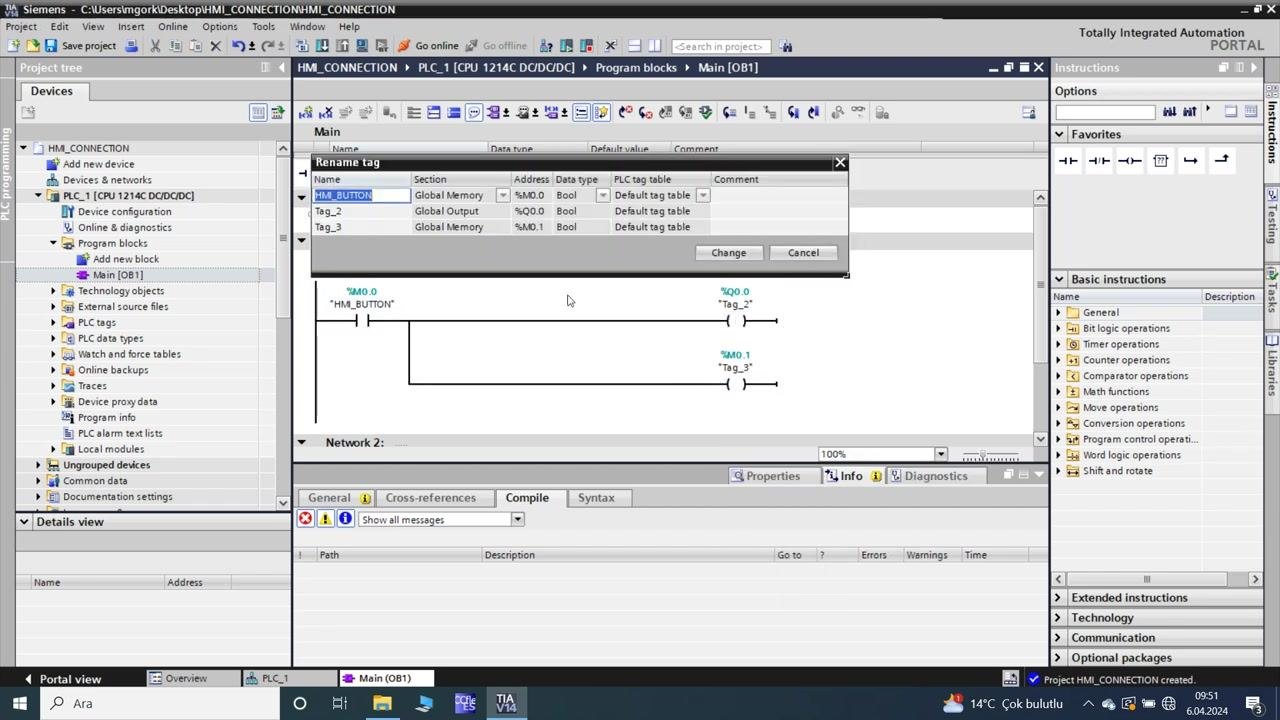The height and width of the screenshot is (720, 1280).
Task: Insert a normally open contact from Favorites
Action: pyautogui.click(x=1068, y=160)
